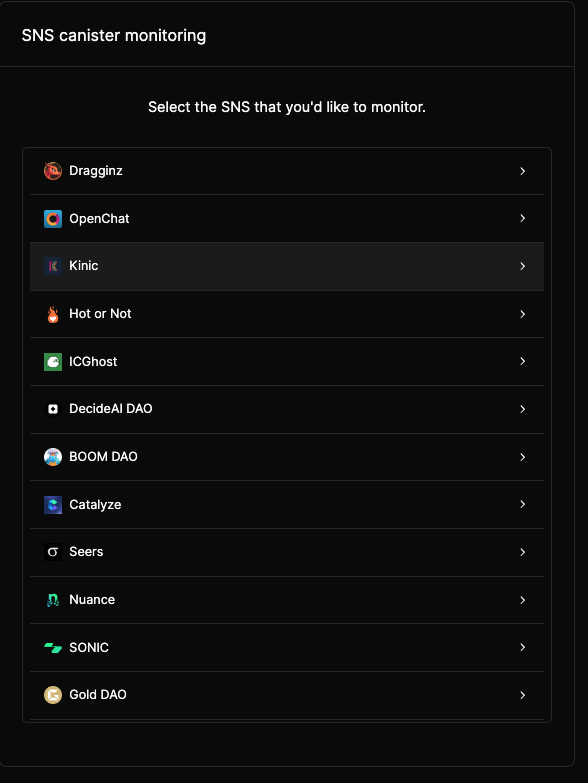Click the Catalyze cube icon
This screenshot has width=588, height=783.
tap(53, 505)
